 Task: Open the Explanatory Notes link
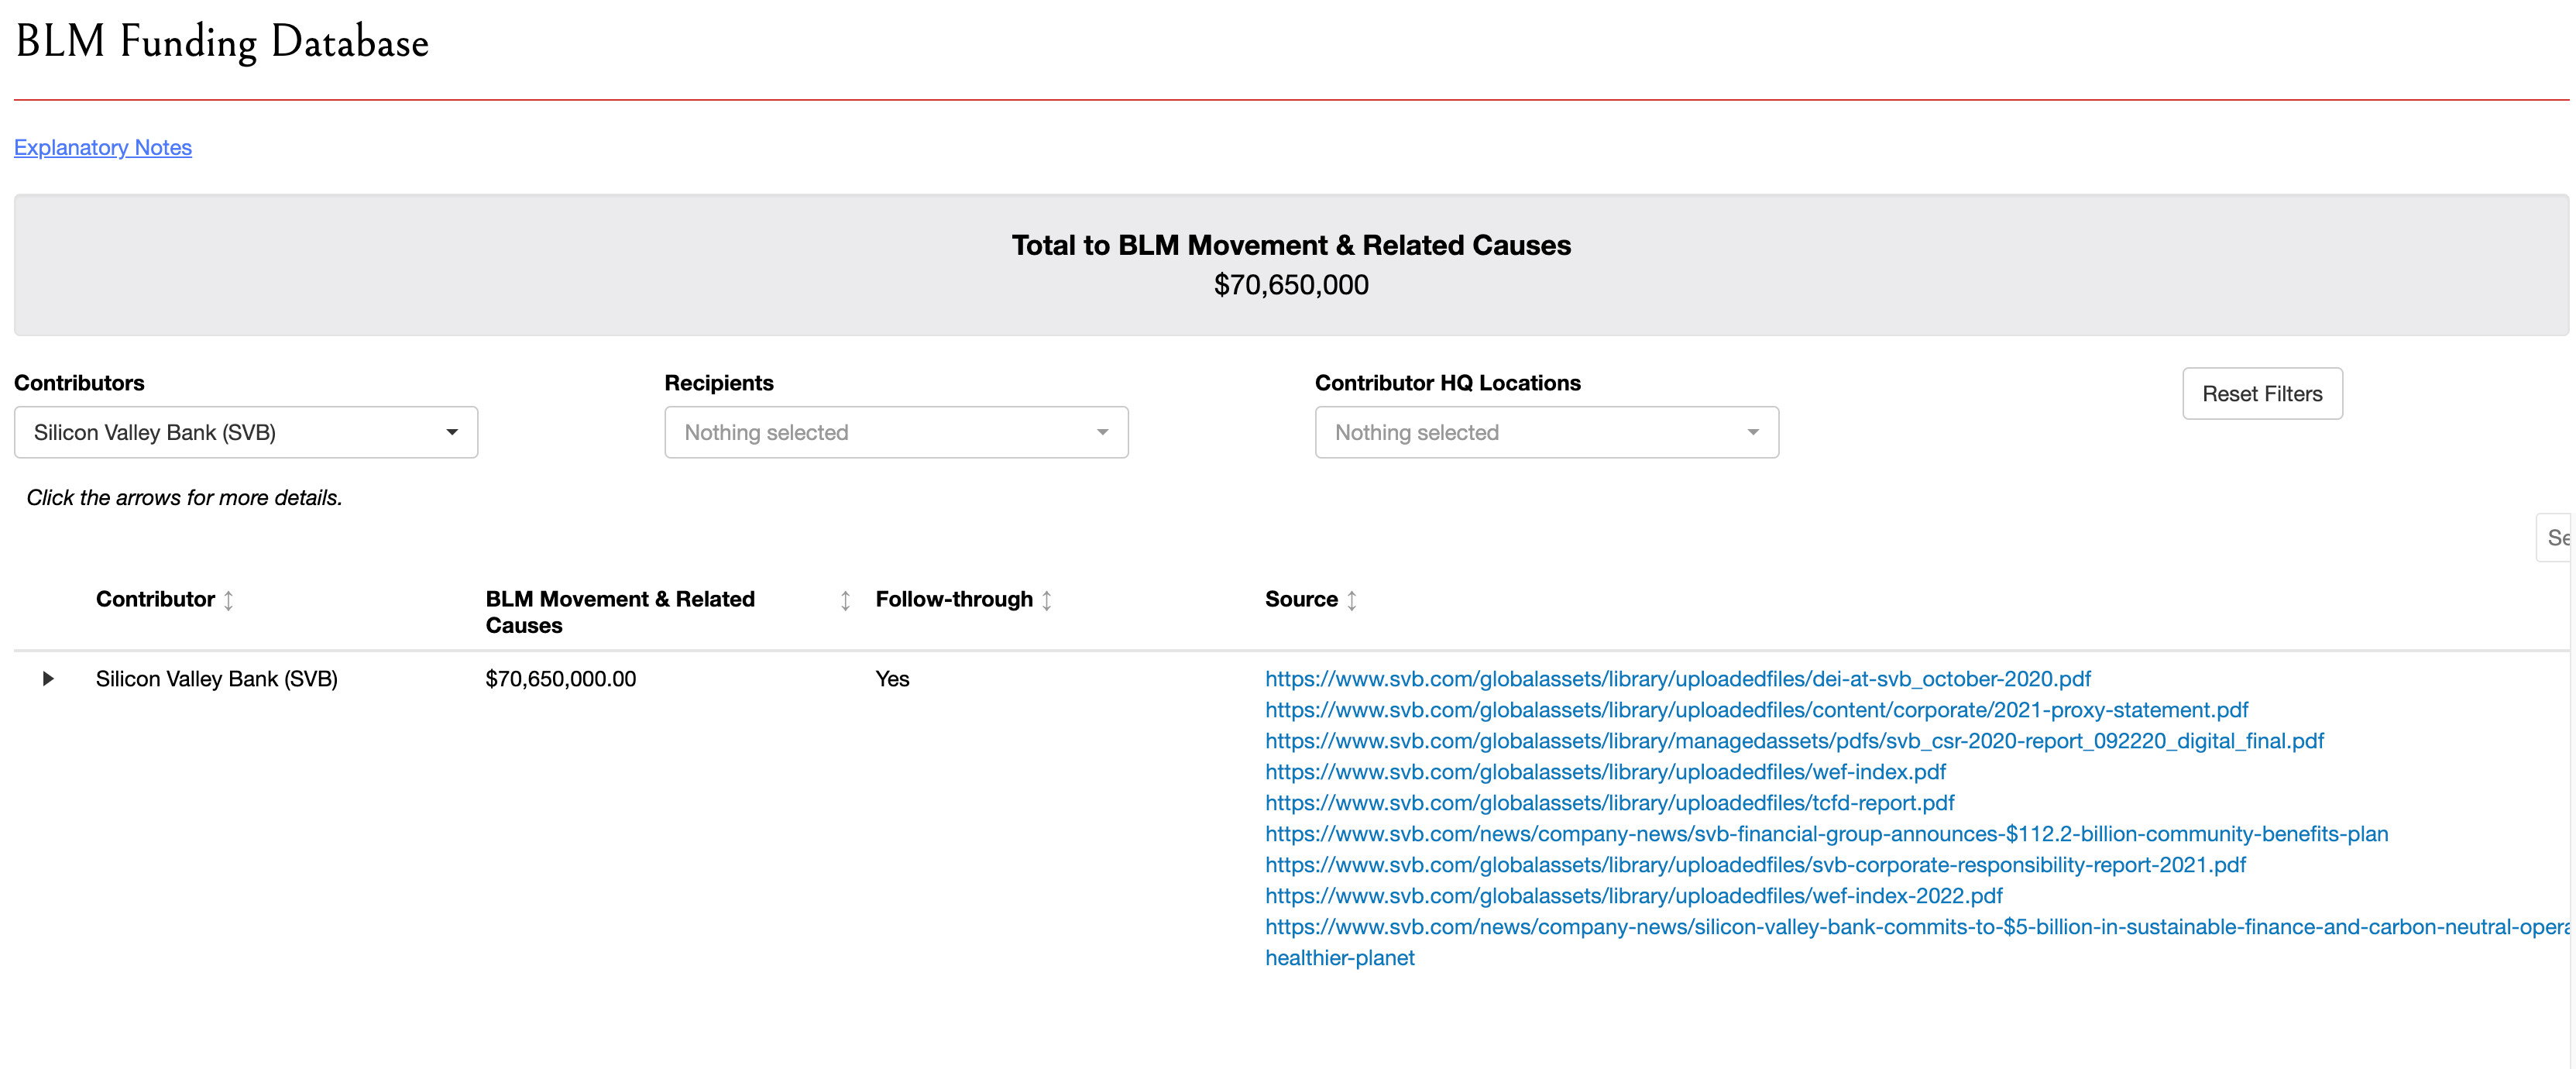pyautogui.click(x=103, y=147)
